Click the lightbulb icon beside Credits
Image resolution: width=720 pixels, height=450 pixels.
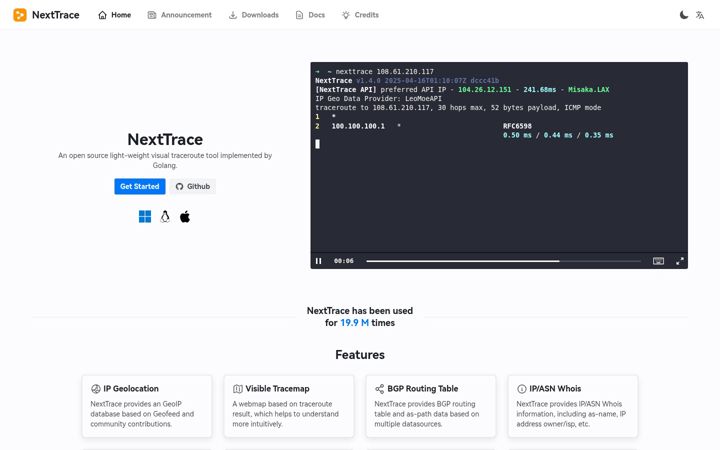[346, 15]
